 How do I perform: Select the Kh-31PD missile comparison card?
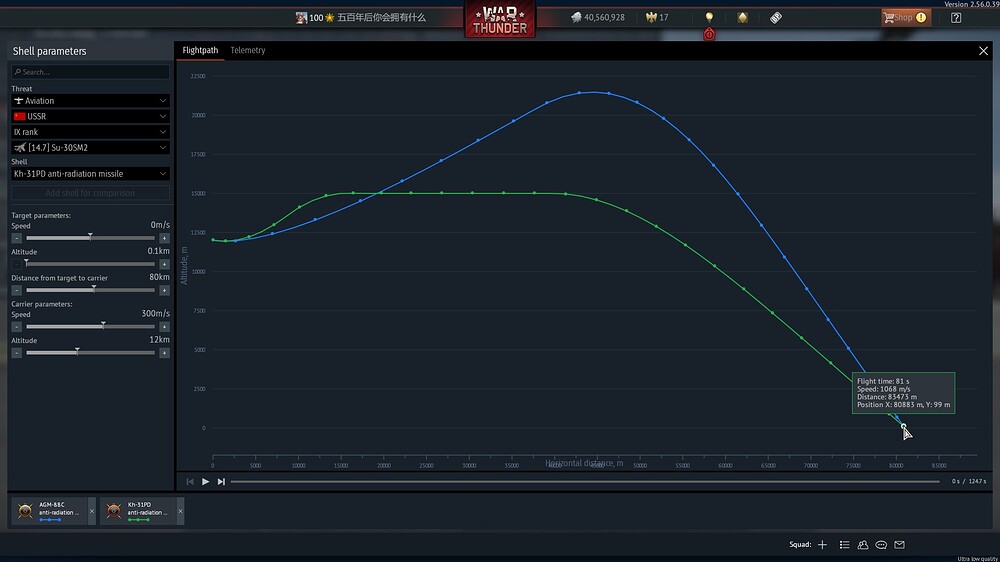138,511
